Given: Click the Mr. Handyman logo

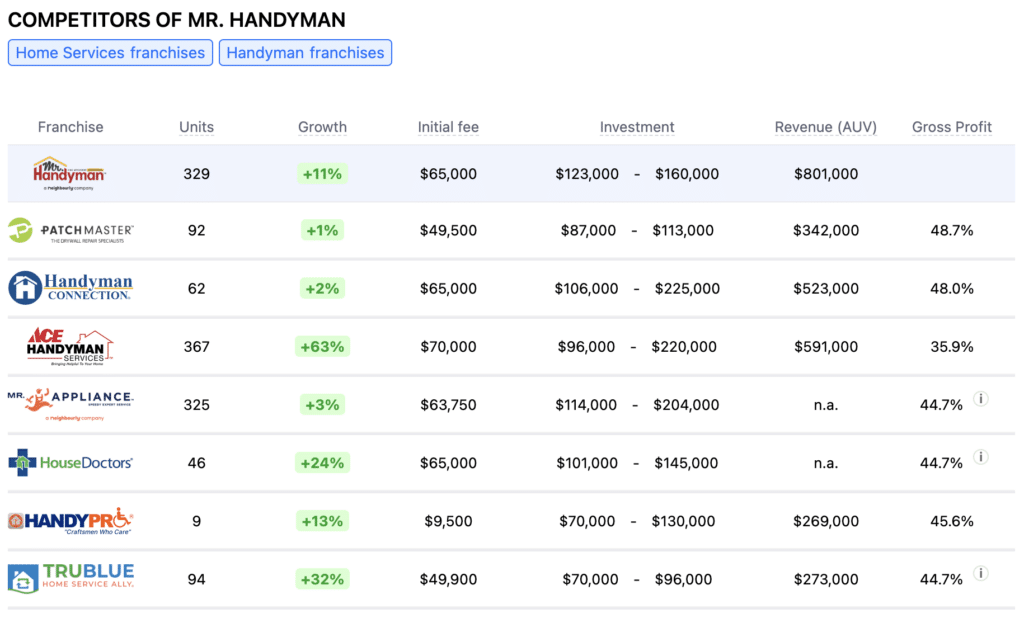Looking at the screenshot, I should [x=69, y=174].
